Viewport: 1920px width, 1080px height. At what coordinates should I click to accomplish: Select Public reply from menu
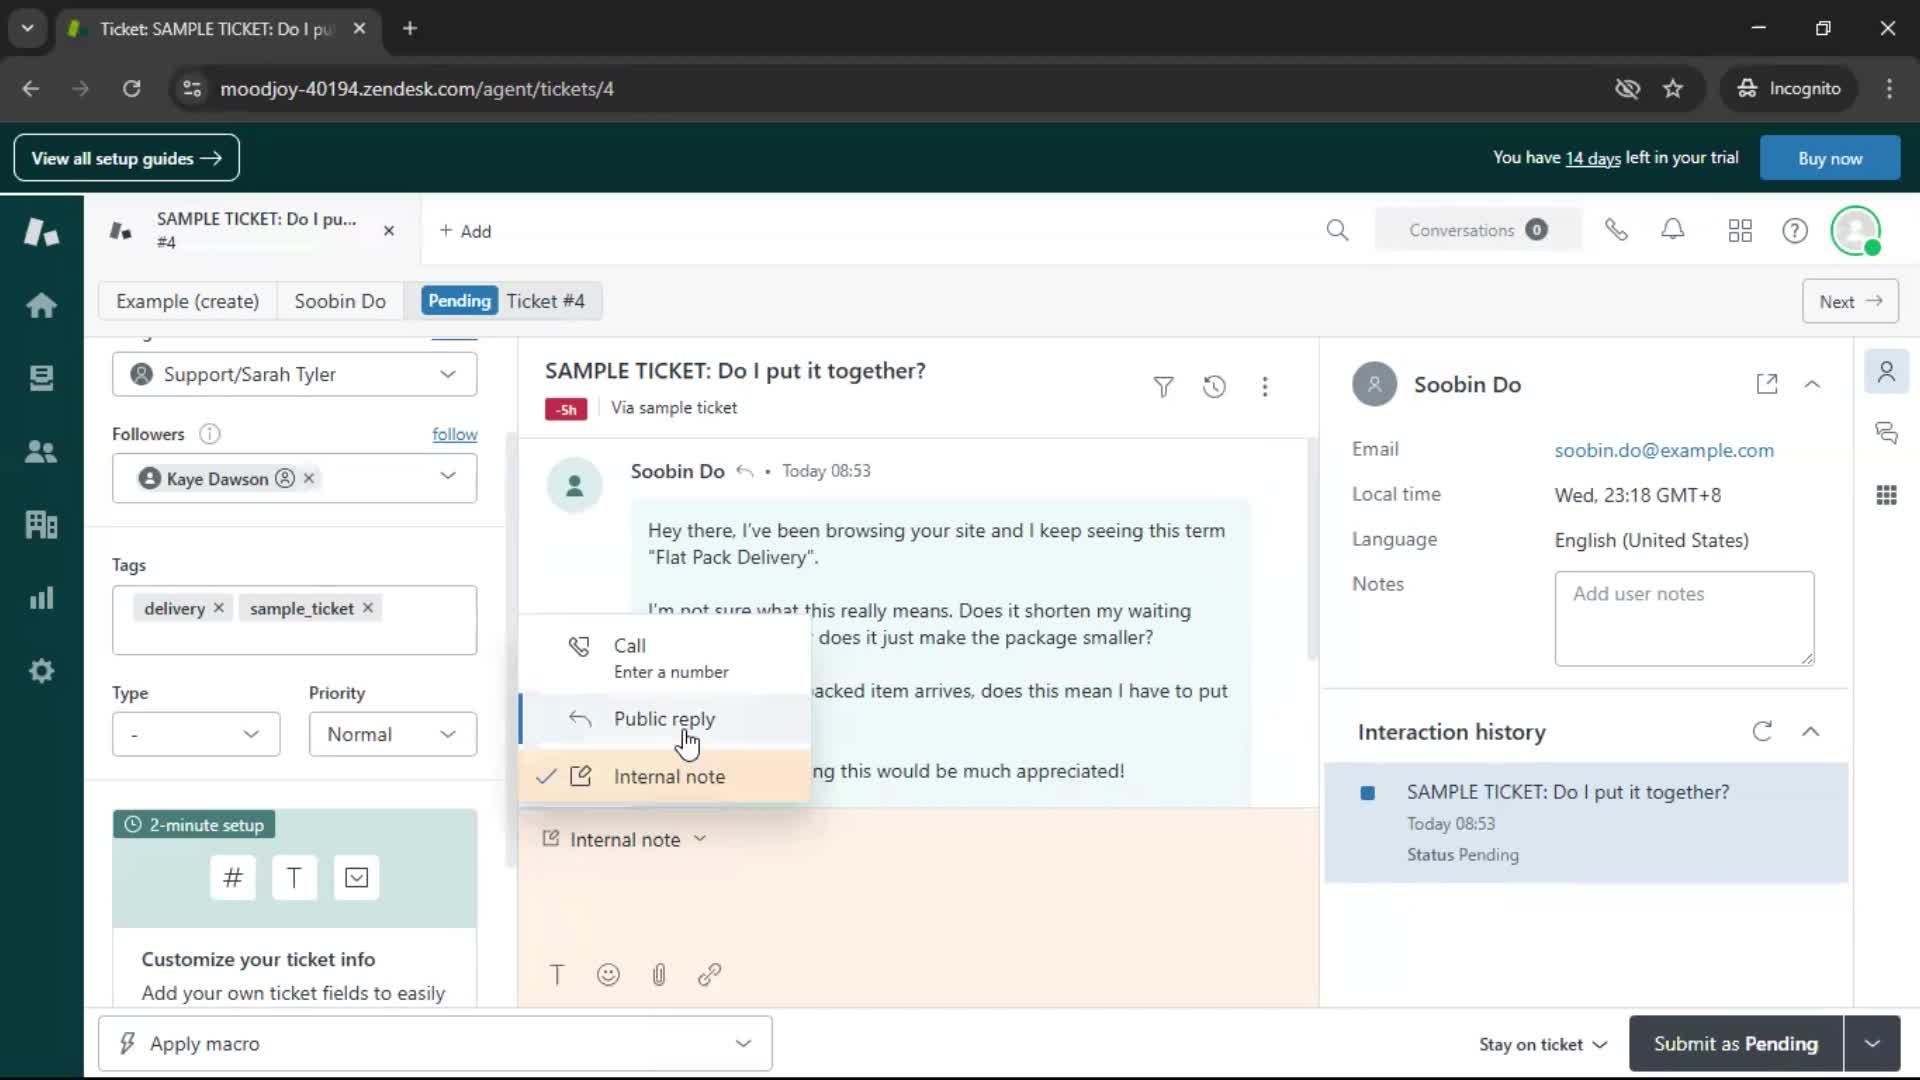tap(664, 719)
